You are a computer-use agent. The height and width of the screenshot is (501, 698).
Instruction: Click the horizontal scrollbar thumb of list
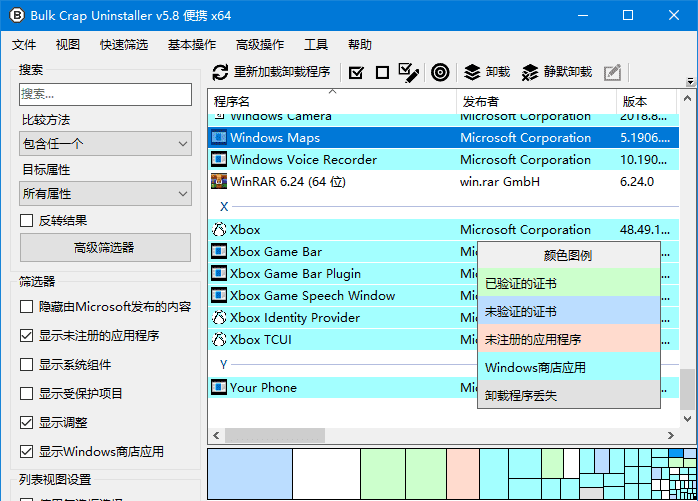pos(275,435)
